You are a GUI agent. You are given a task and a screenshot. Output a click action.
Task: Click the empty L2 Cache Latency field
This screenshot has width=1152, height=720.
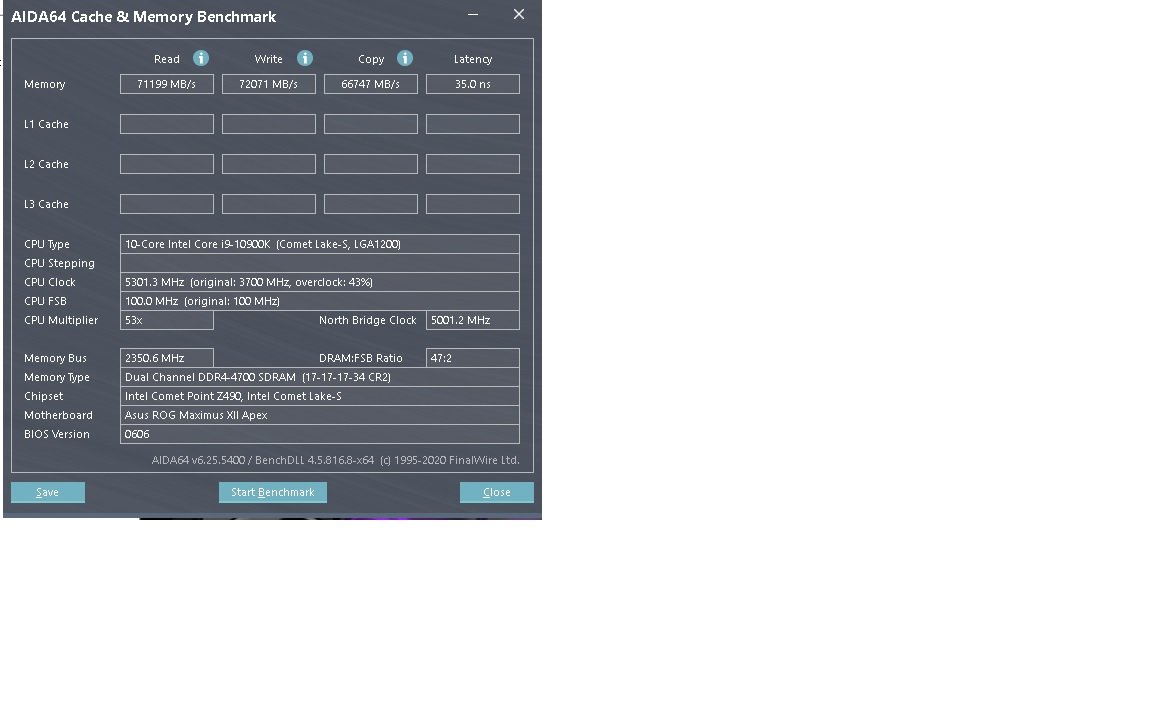click(473, 164)
